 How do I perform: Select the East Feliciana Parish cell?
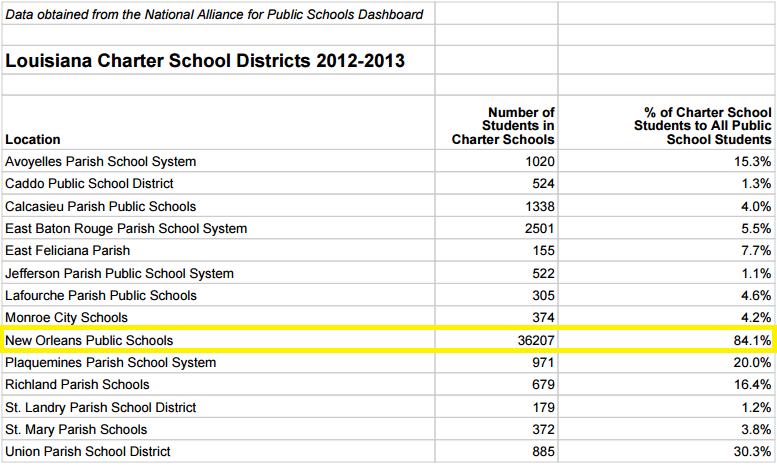68,251
